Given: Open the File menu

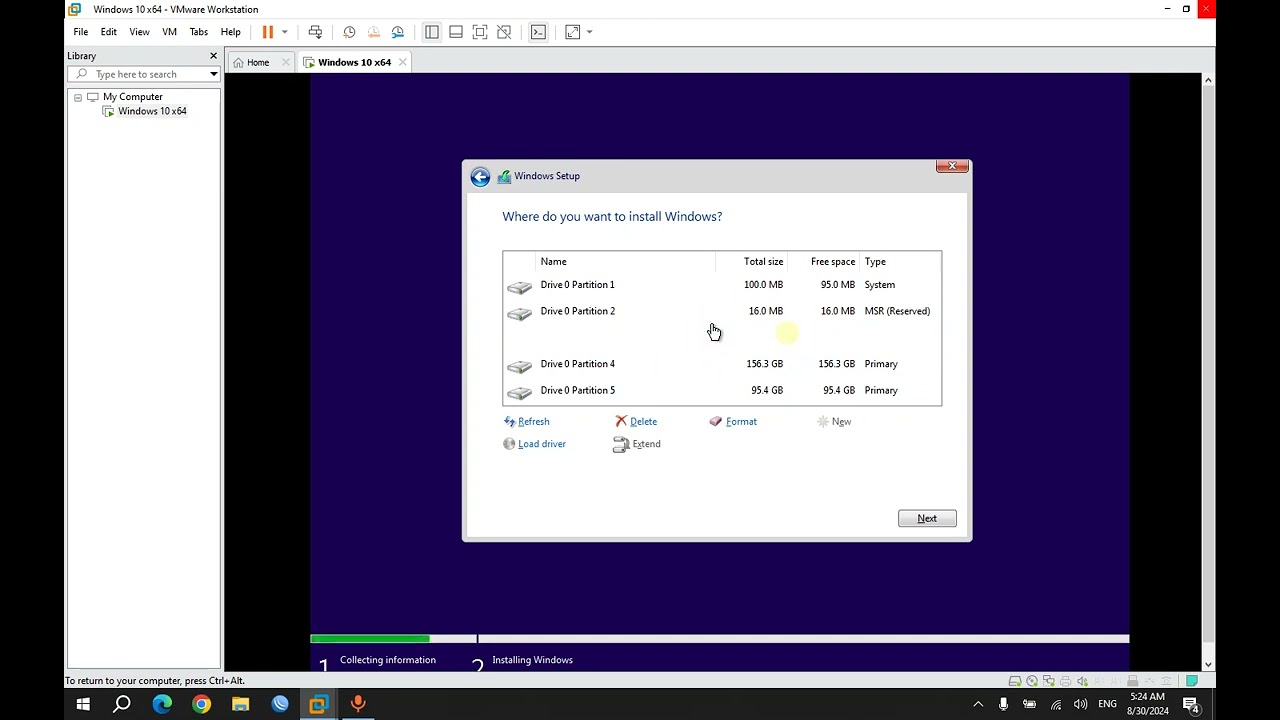Looking at the screenshot, I should click(x=81, y=32).
